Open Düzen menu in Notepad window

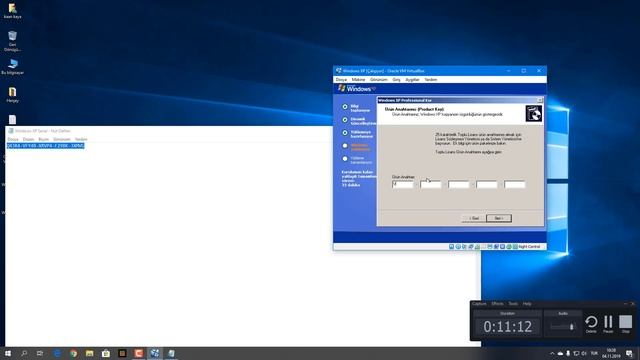coord(29,139)
